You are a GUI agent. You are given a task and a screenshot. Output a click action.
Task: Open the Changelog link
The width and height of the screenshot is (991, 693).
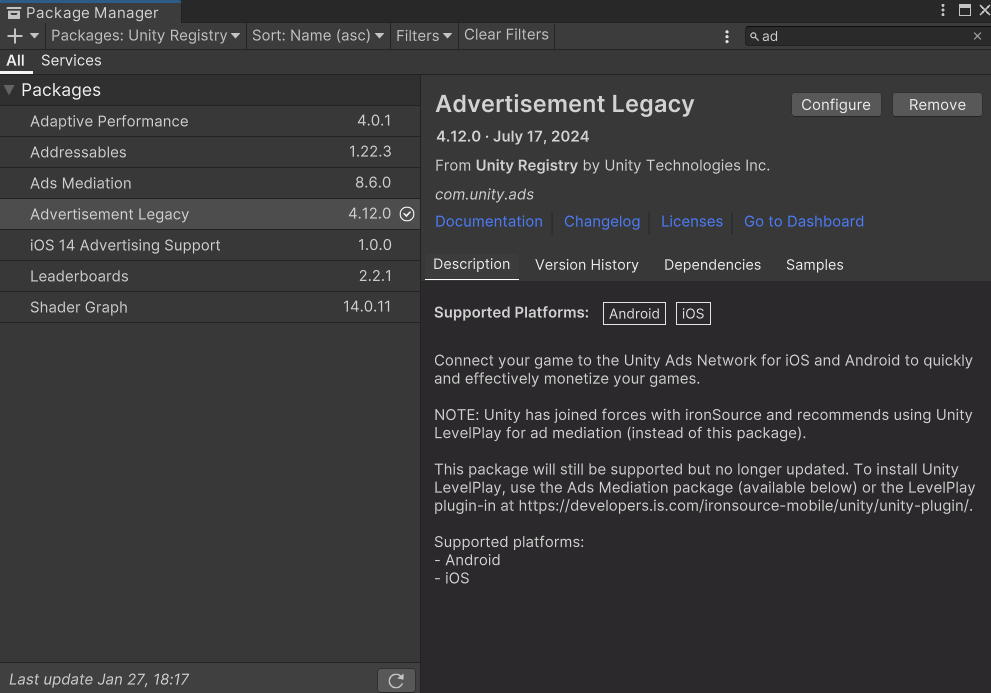pyautogui.click(x=602, y=222)
